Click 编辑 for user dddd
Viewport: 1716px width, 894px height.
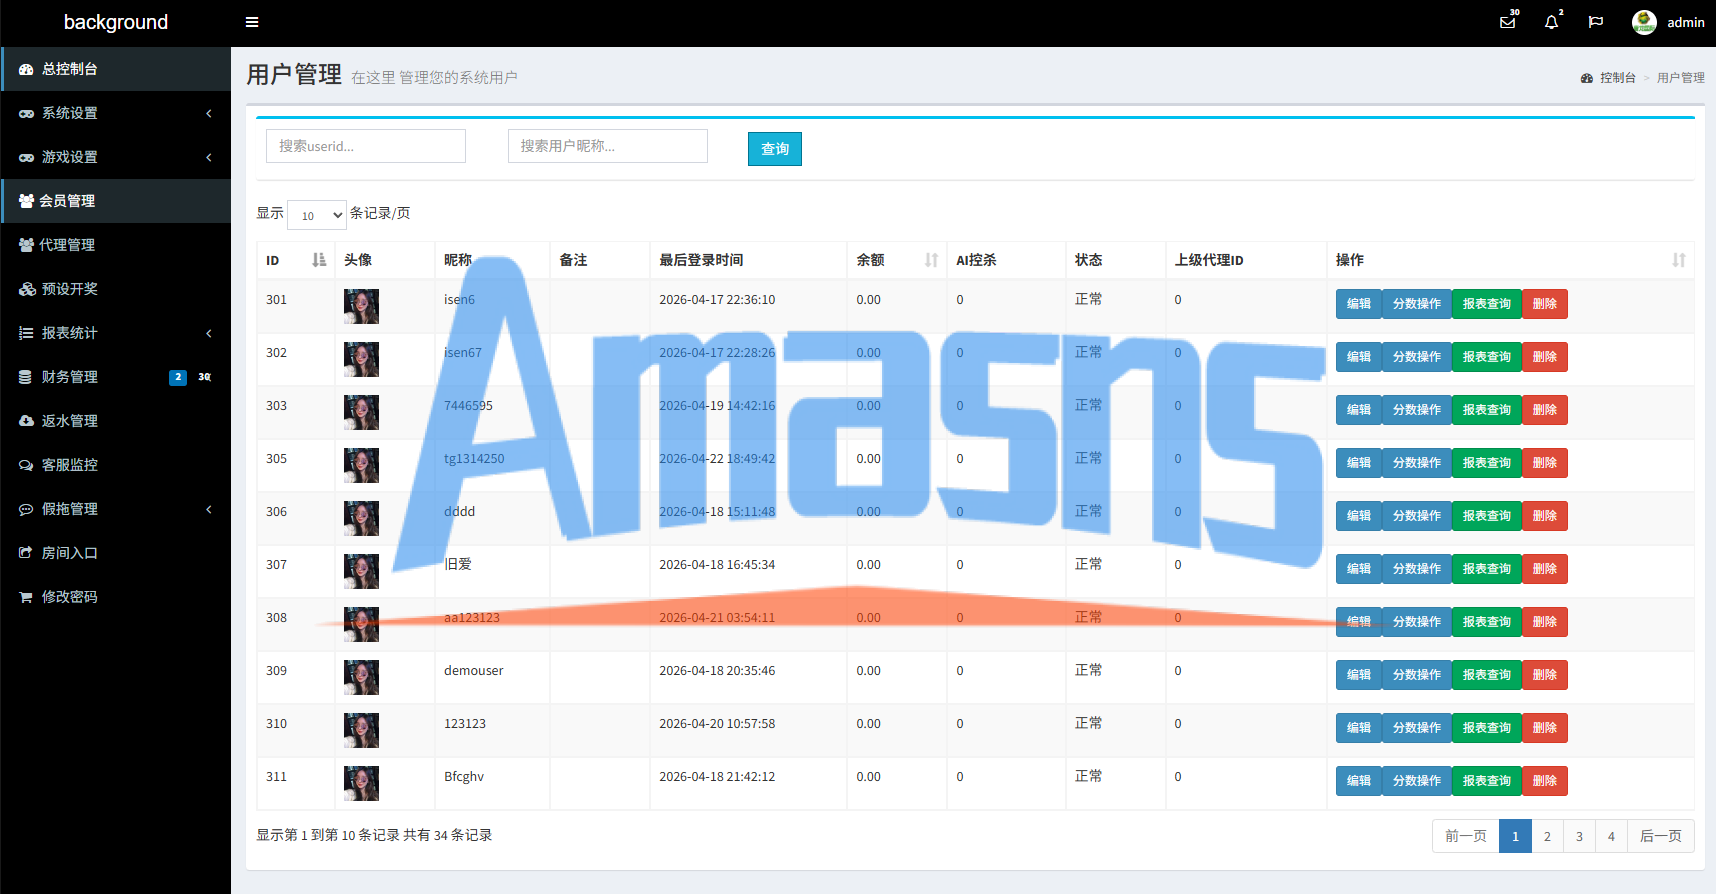point(1358,516)
